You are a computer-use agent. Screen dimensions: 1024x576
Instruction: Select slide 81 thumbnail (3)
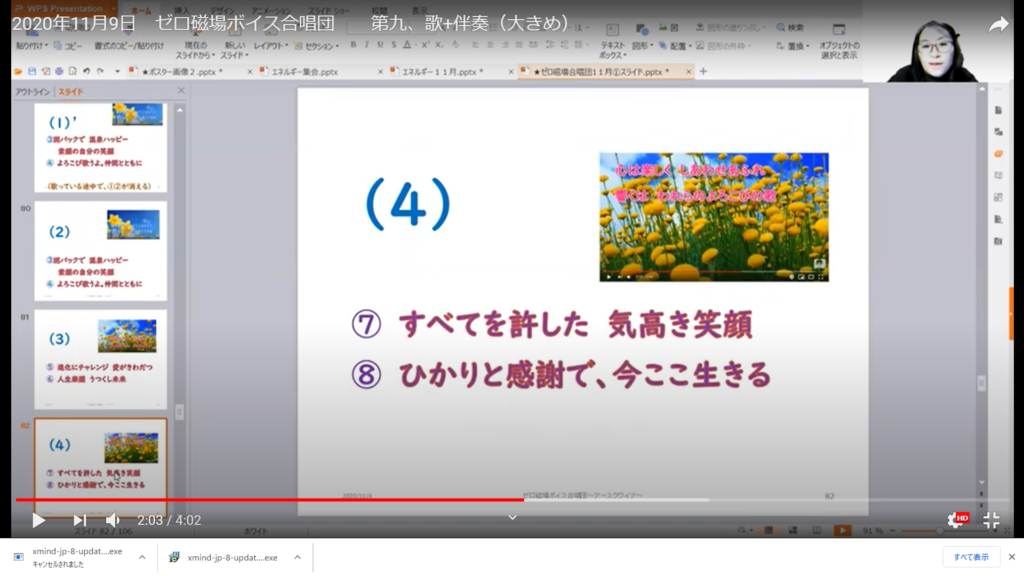point(101,359)
